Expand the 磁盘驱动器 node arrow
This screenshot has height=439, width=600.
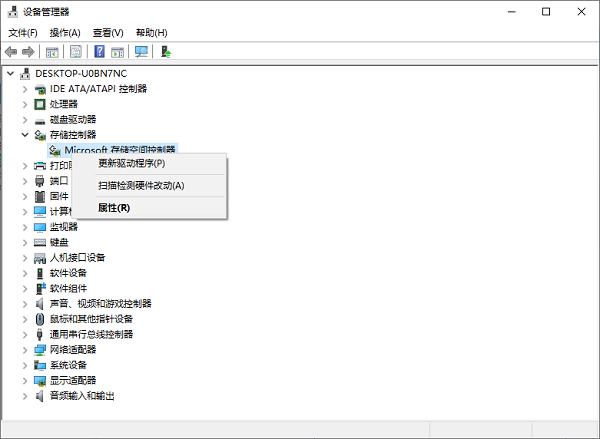[25, 120]
